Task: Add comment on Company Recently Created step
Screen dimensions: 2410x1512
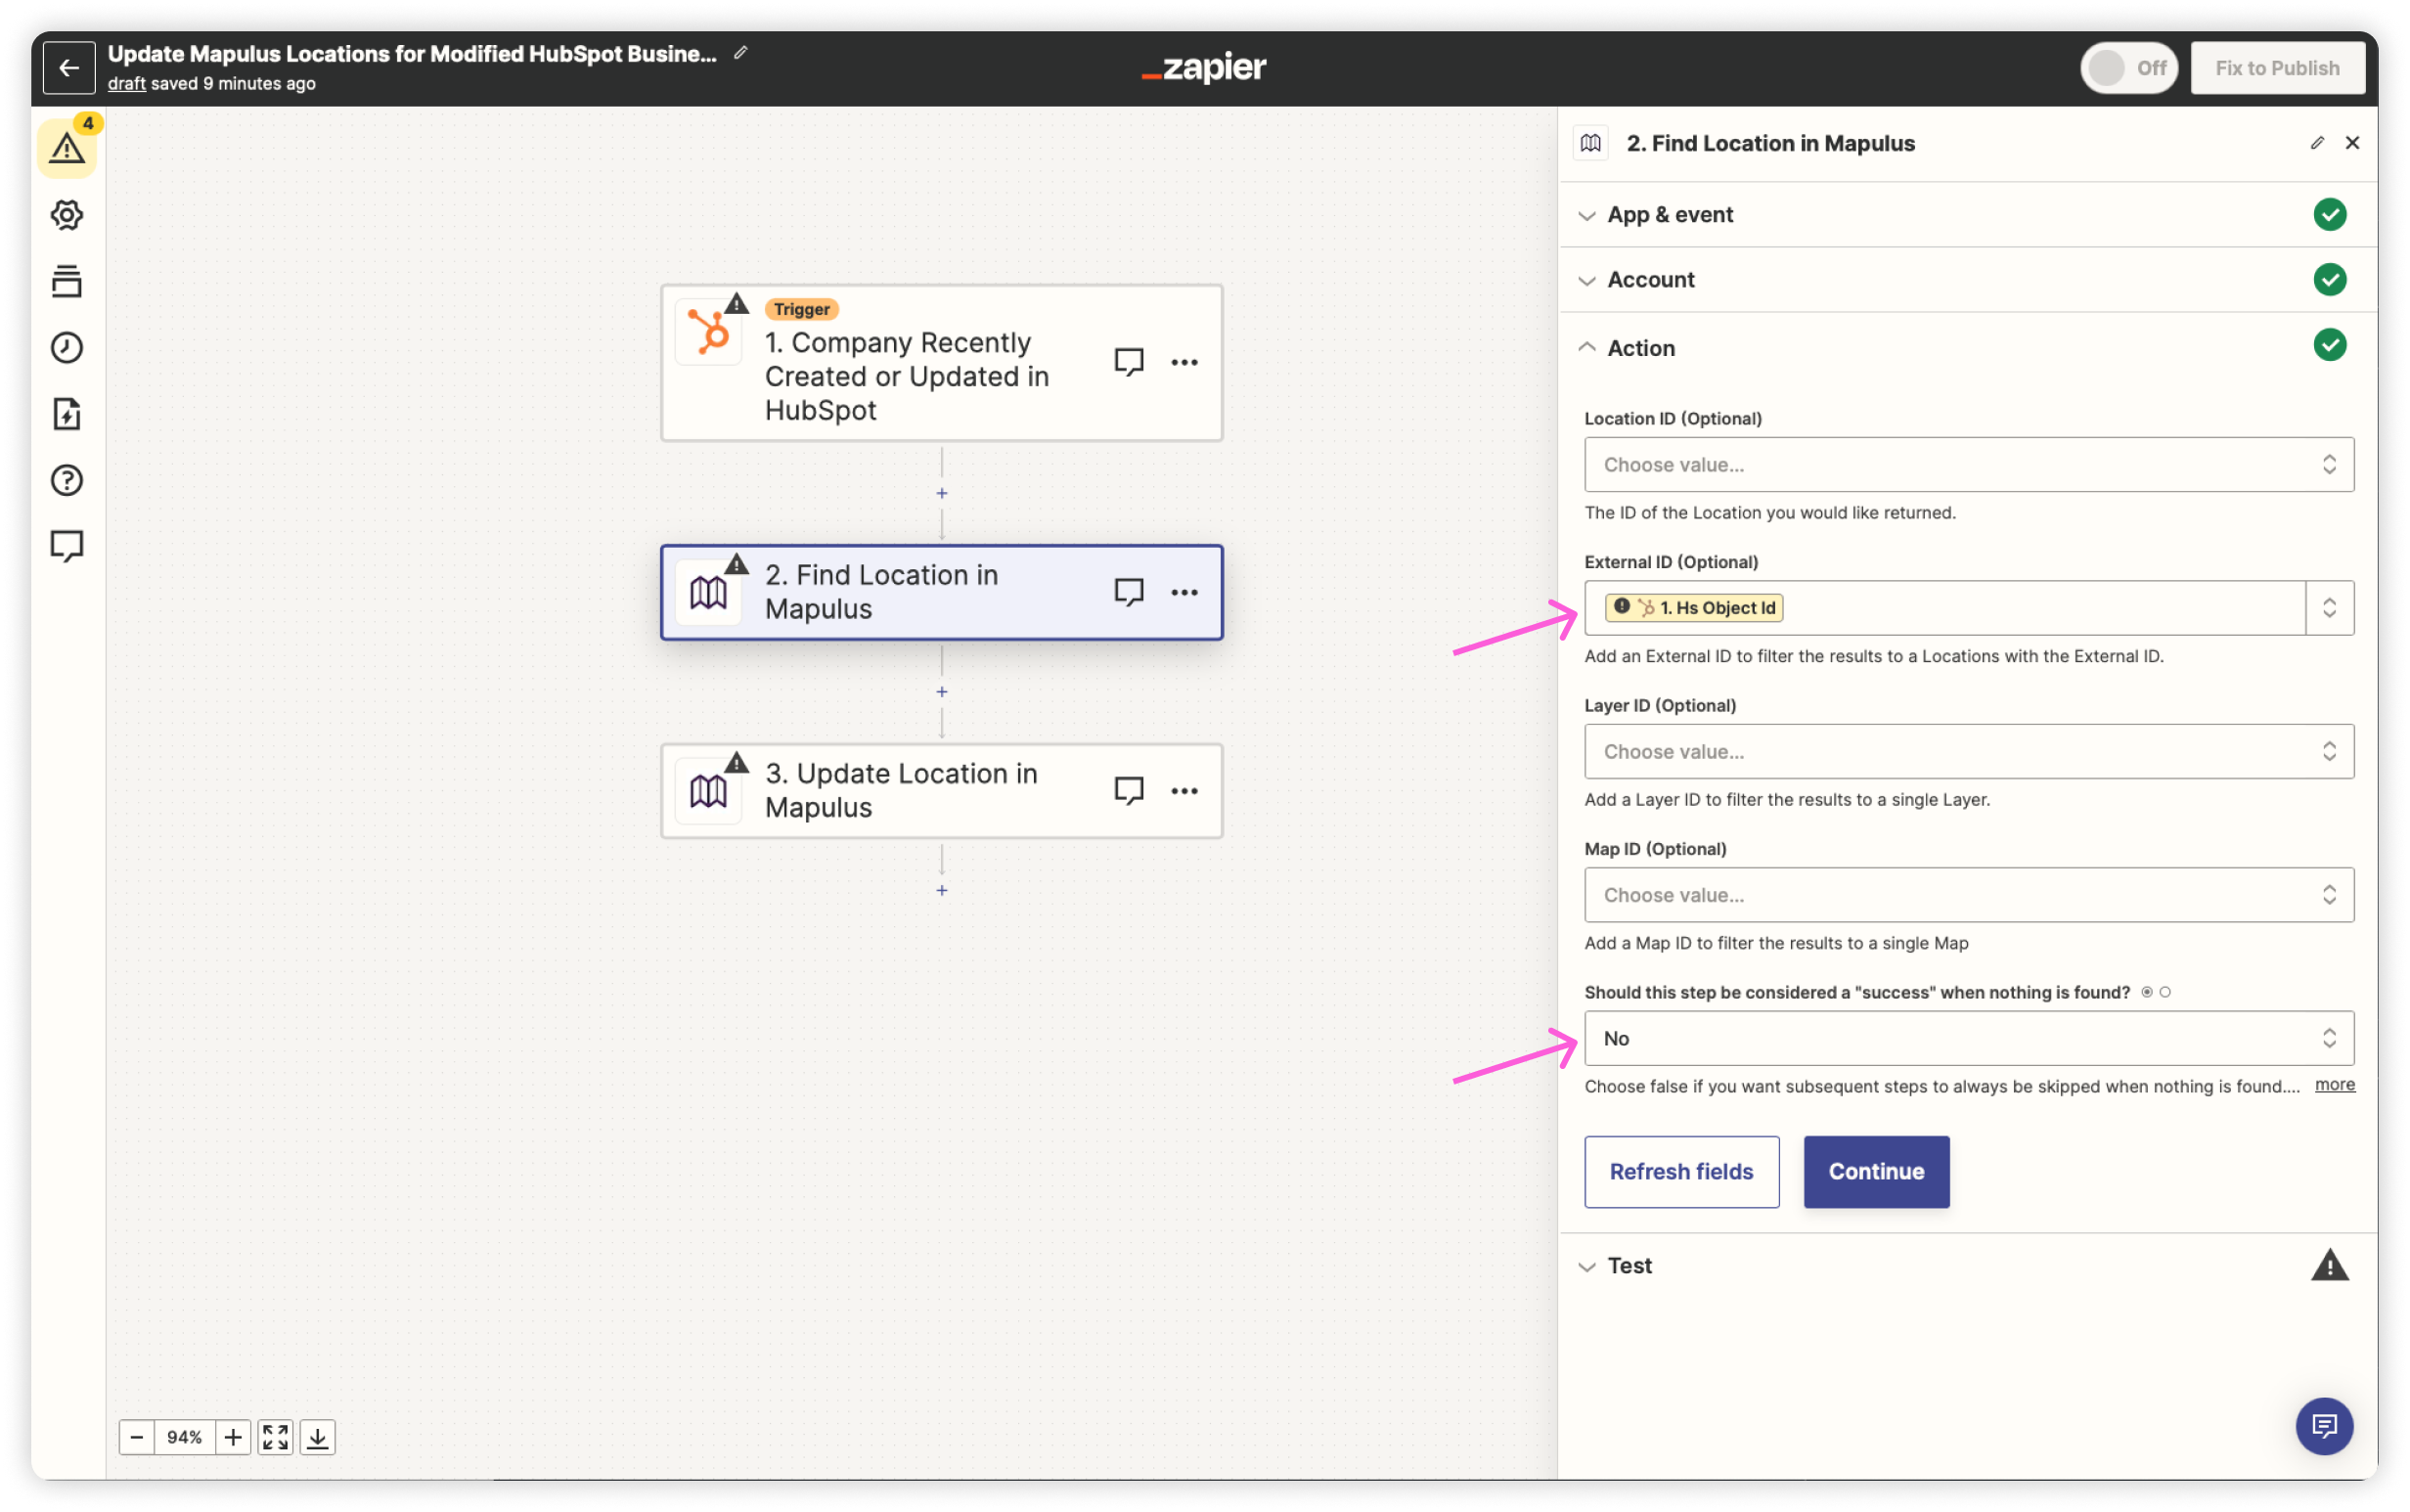Action: (x=1129, y=362)
